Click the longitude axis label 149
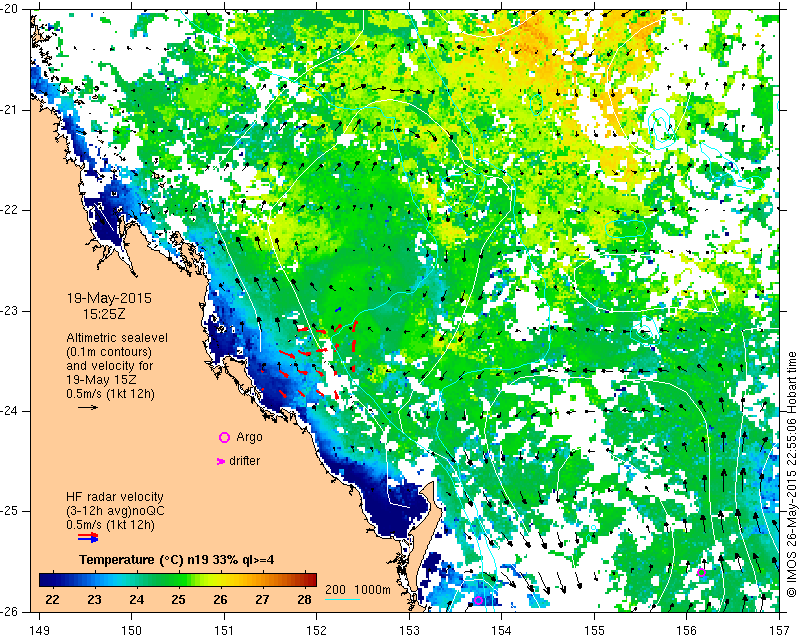Screen dimensions: 800x640 [40, 631]
